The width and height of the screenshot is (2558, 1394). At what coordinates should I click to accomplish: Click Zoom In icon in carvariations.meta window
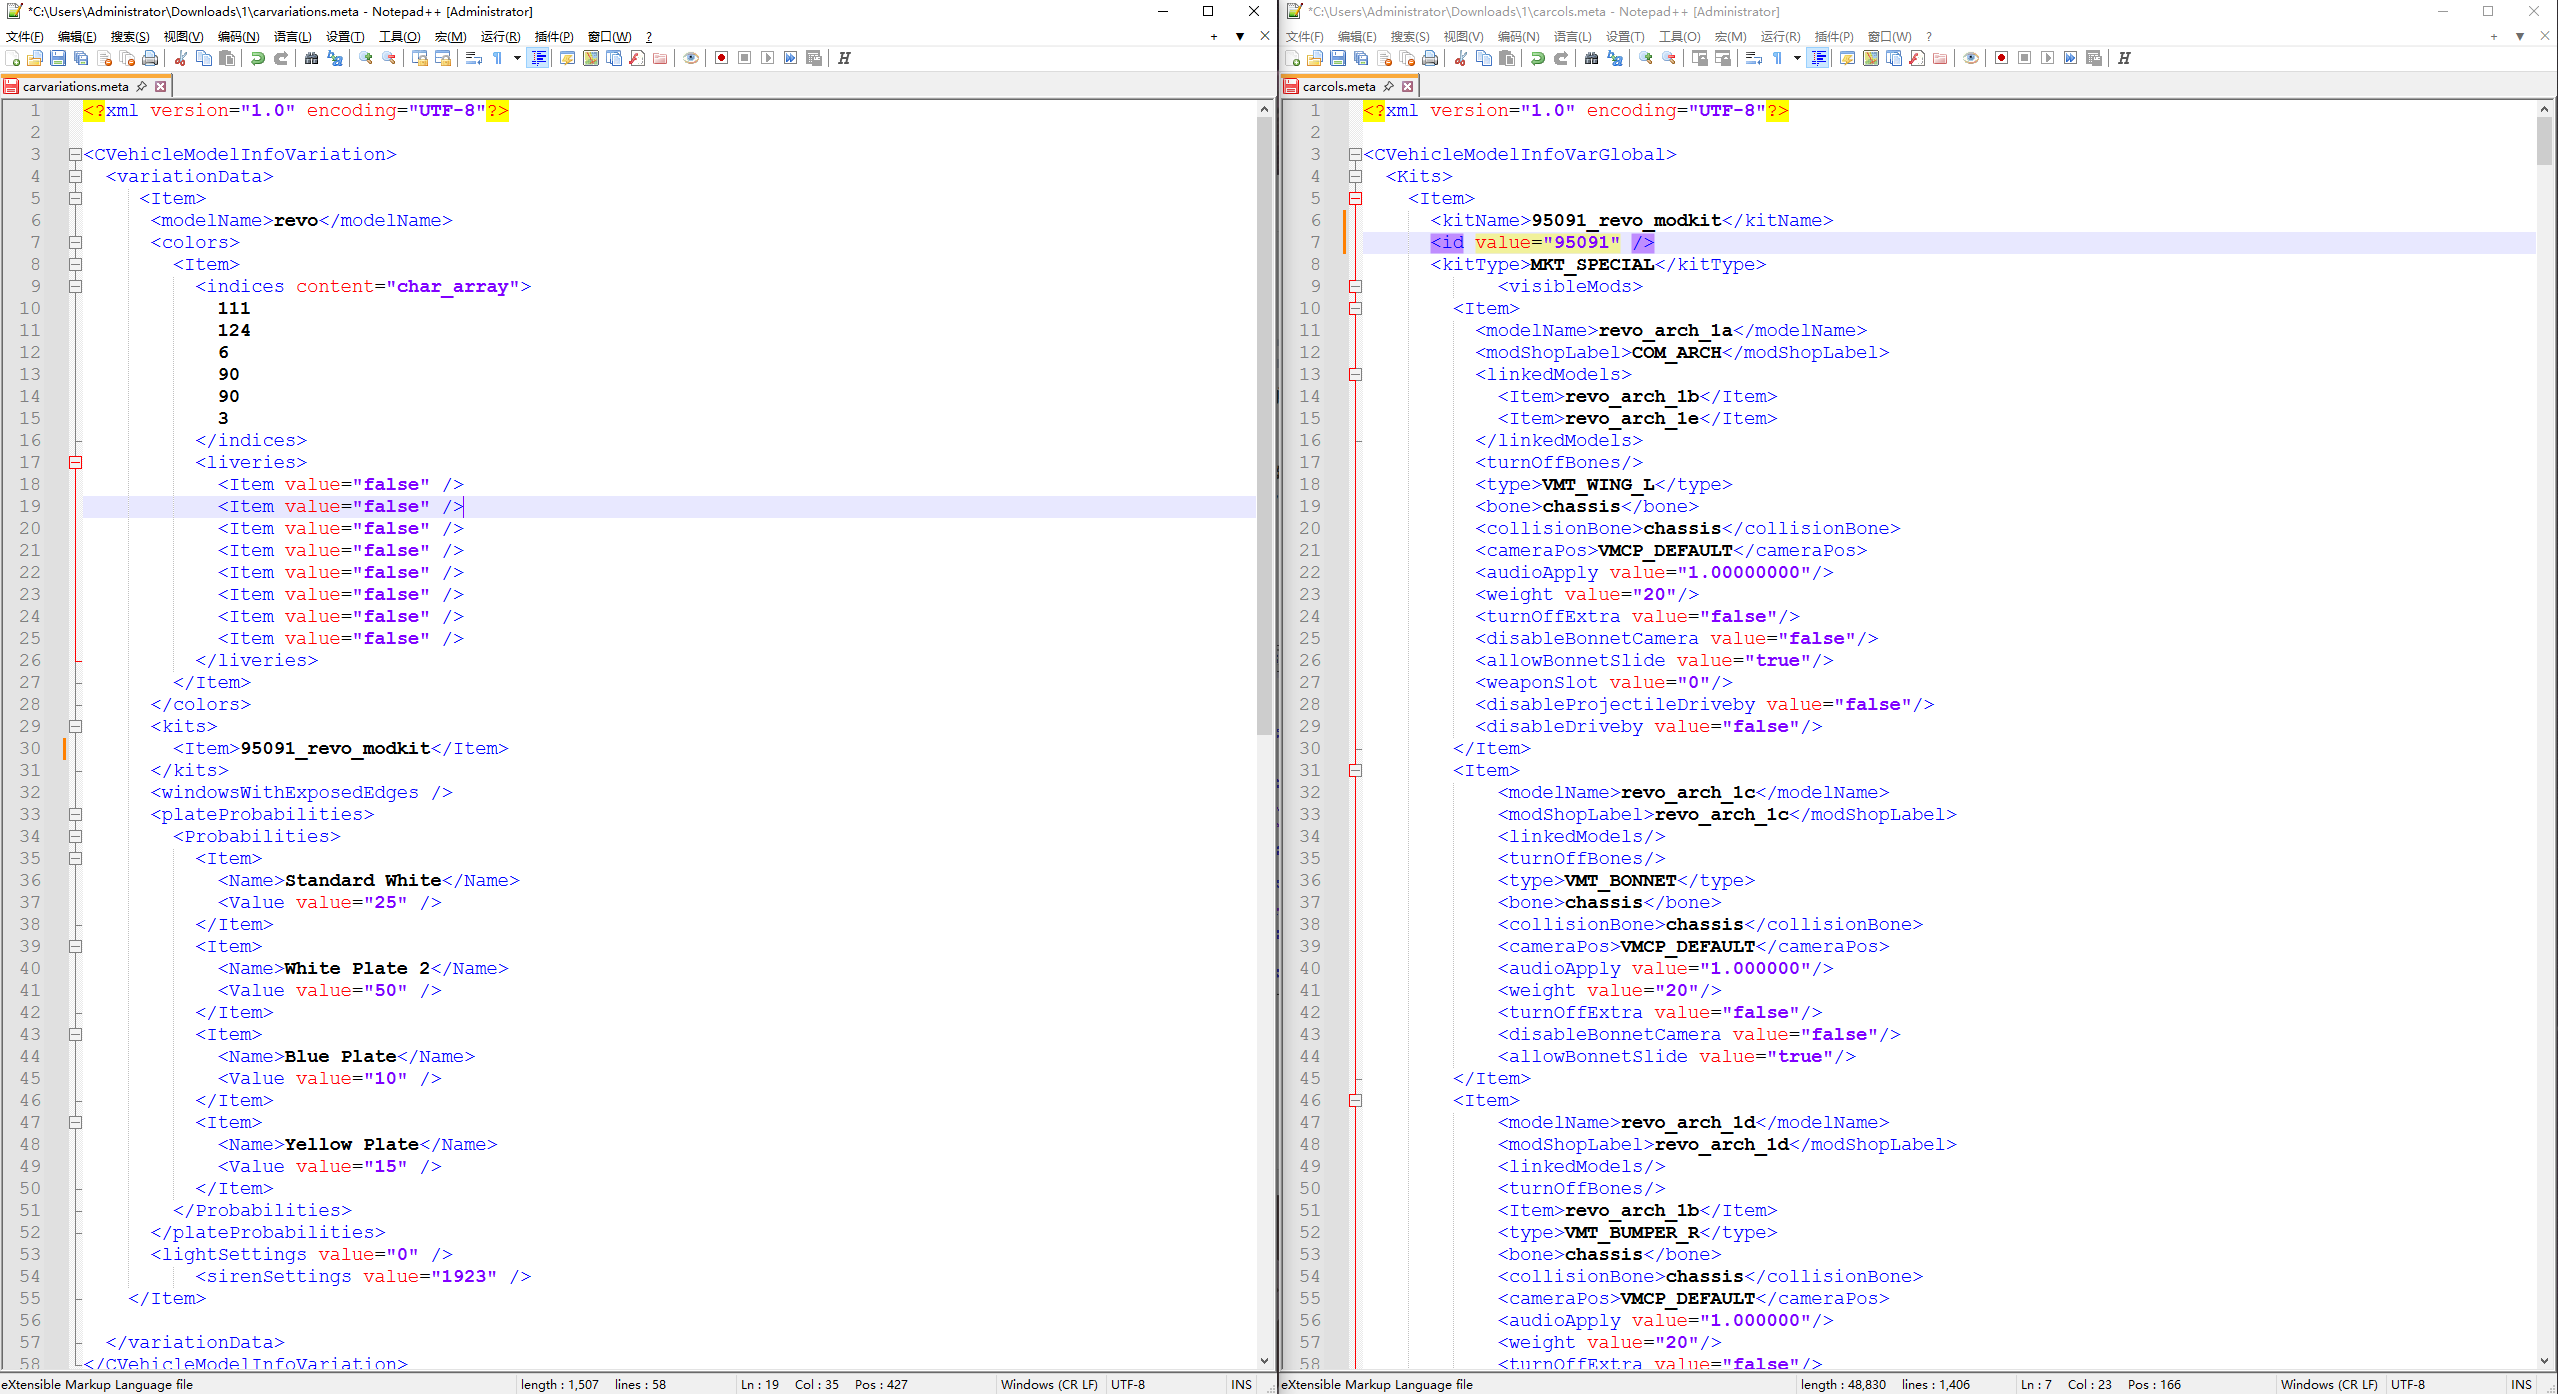pyautogui.click(x=365, y=58)
